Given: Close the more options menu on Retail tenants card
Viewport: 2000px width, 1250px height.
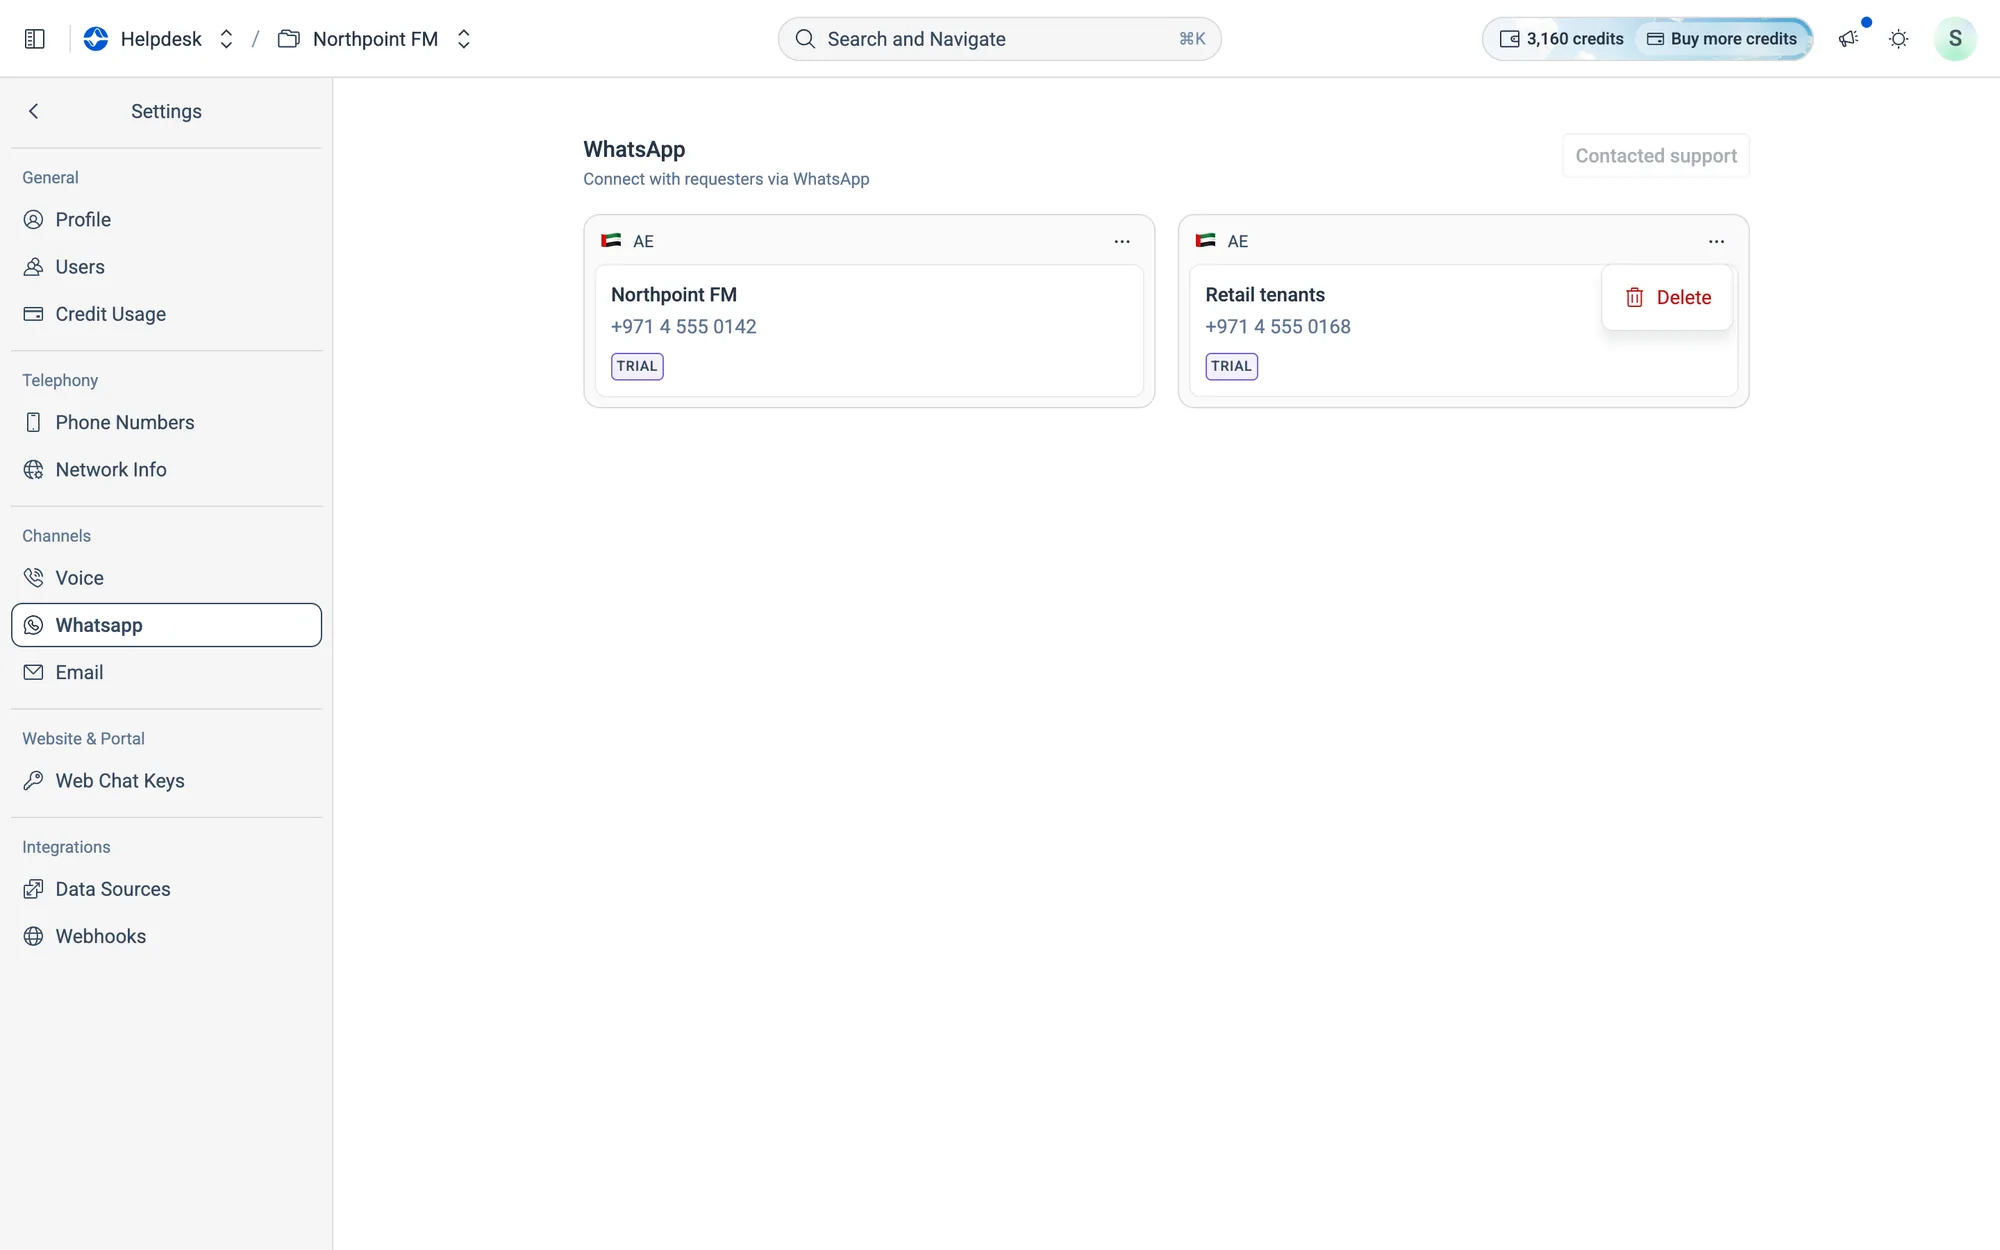Looking at the screenshot, I should 1716,241.
